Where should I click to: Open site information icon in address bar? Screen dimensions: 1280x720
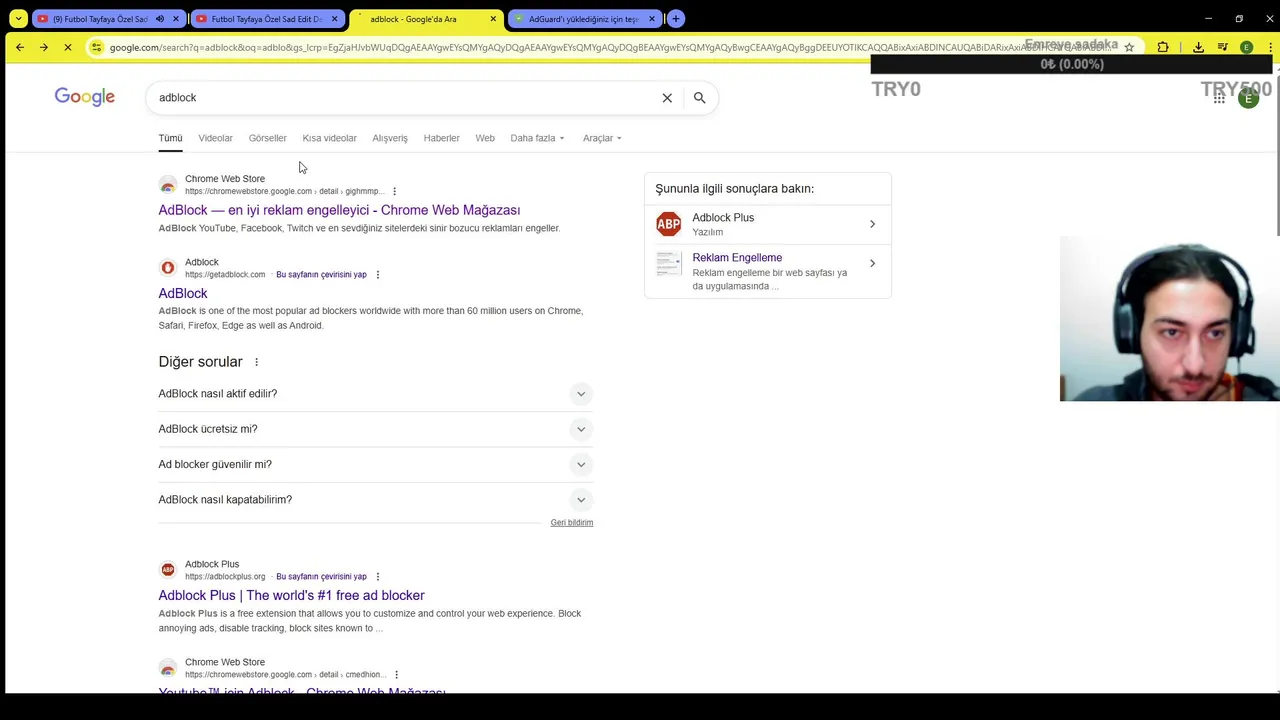pyautogui.click(x=96, y=47)
